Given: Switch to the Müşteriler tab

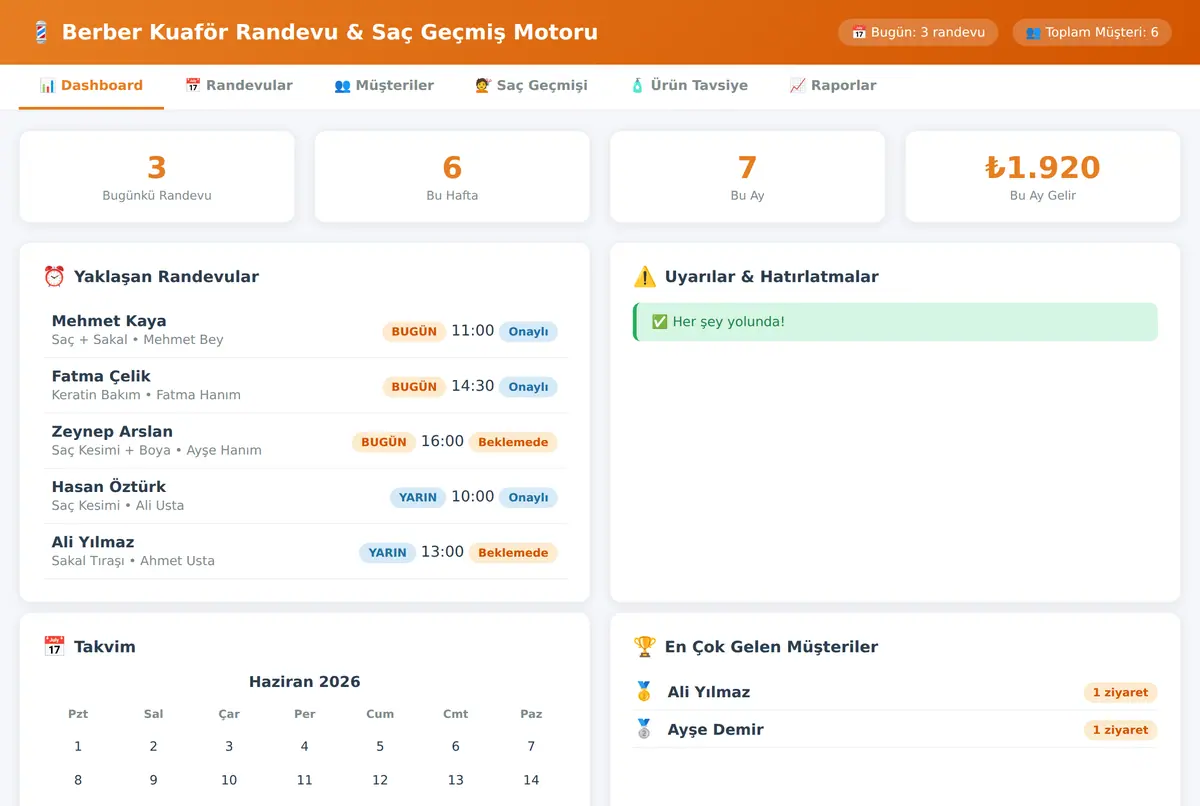Looking at the screenshot, I should 384,86.
